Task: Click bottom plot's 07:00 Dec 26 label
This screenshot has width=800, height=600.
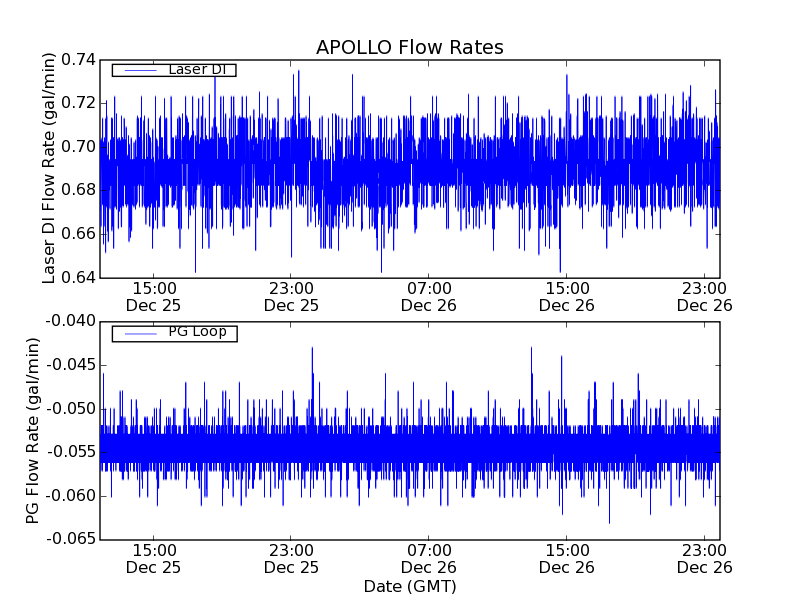Action: [429, 559]
